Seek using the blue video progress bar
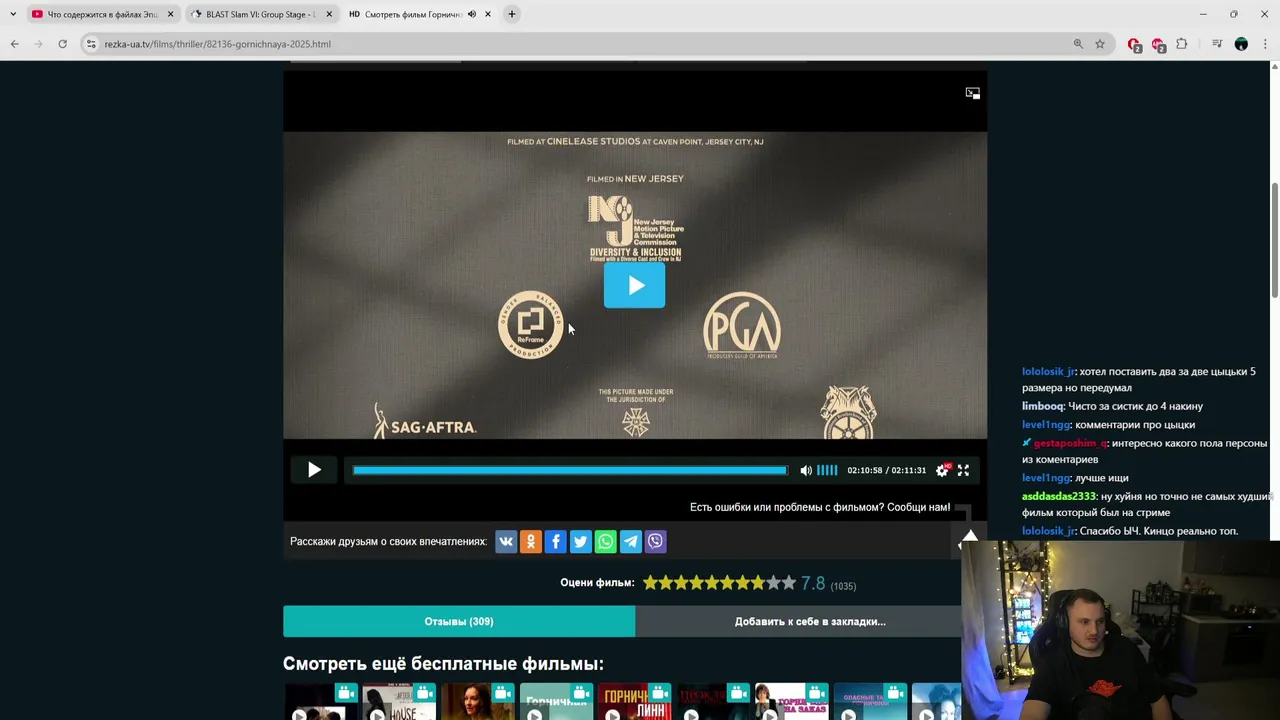 tap(570, 470)
